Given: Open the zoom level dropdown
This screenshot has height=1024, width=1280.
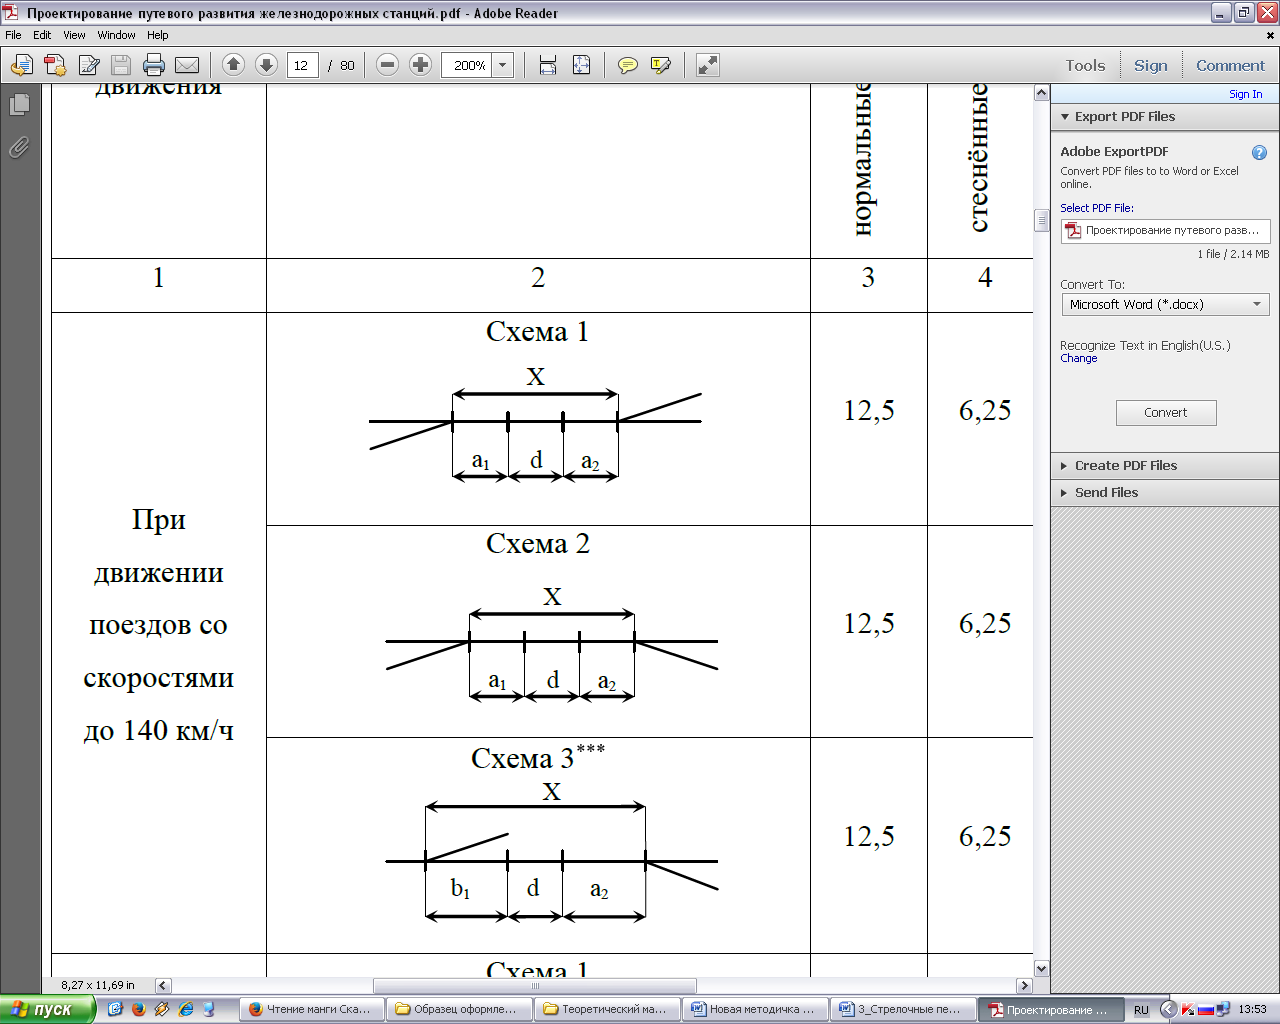Looking at the screenshot, I should [503, 66].
